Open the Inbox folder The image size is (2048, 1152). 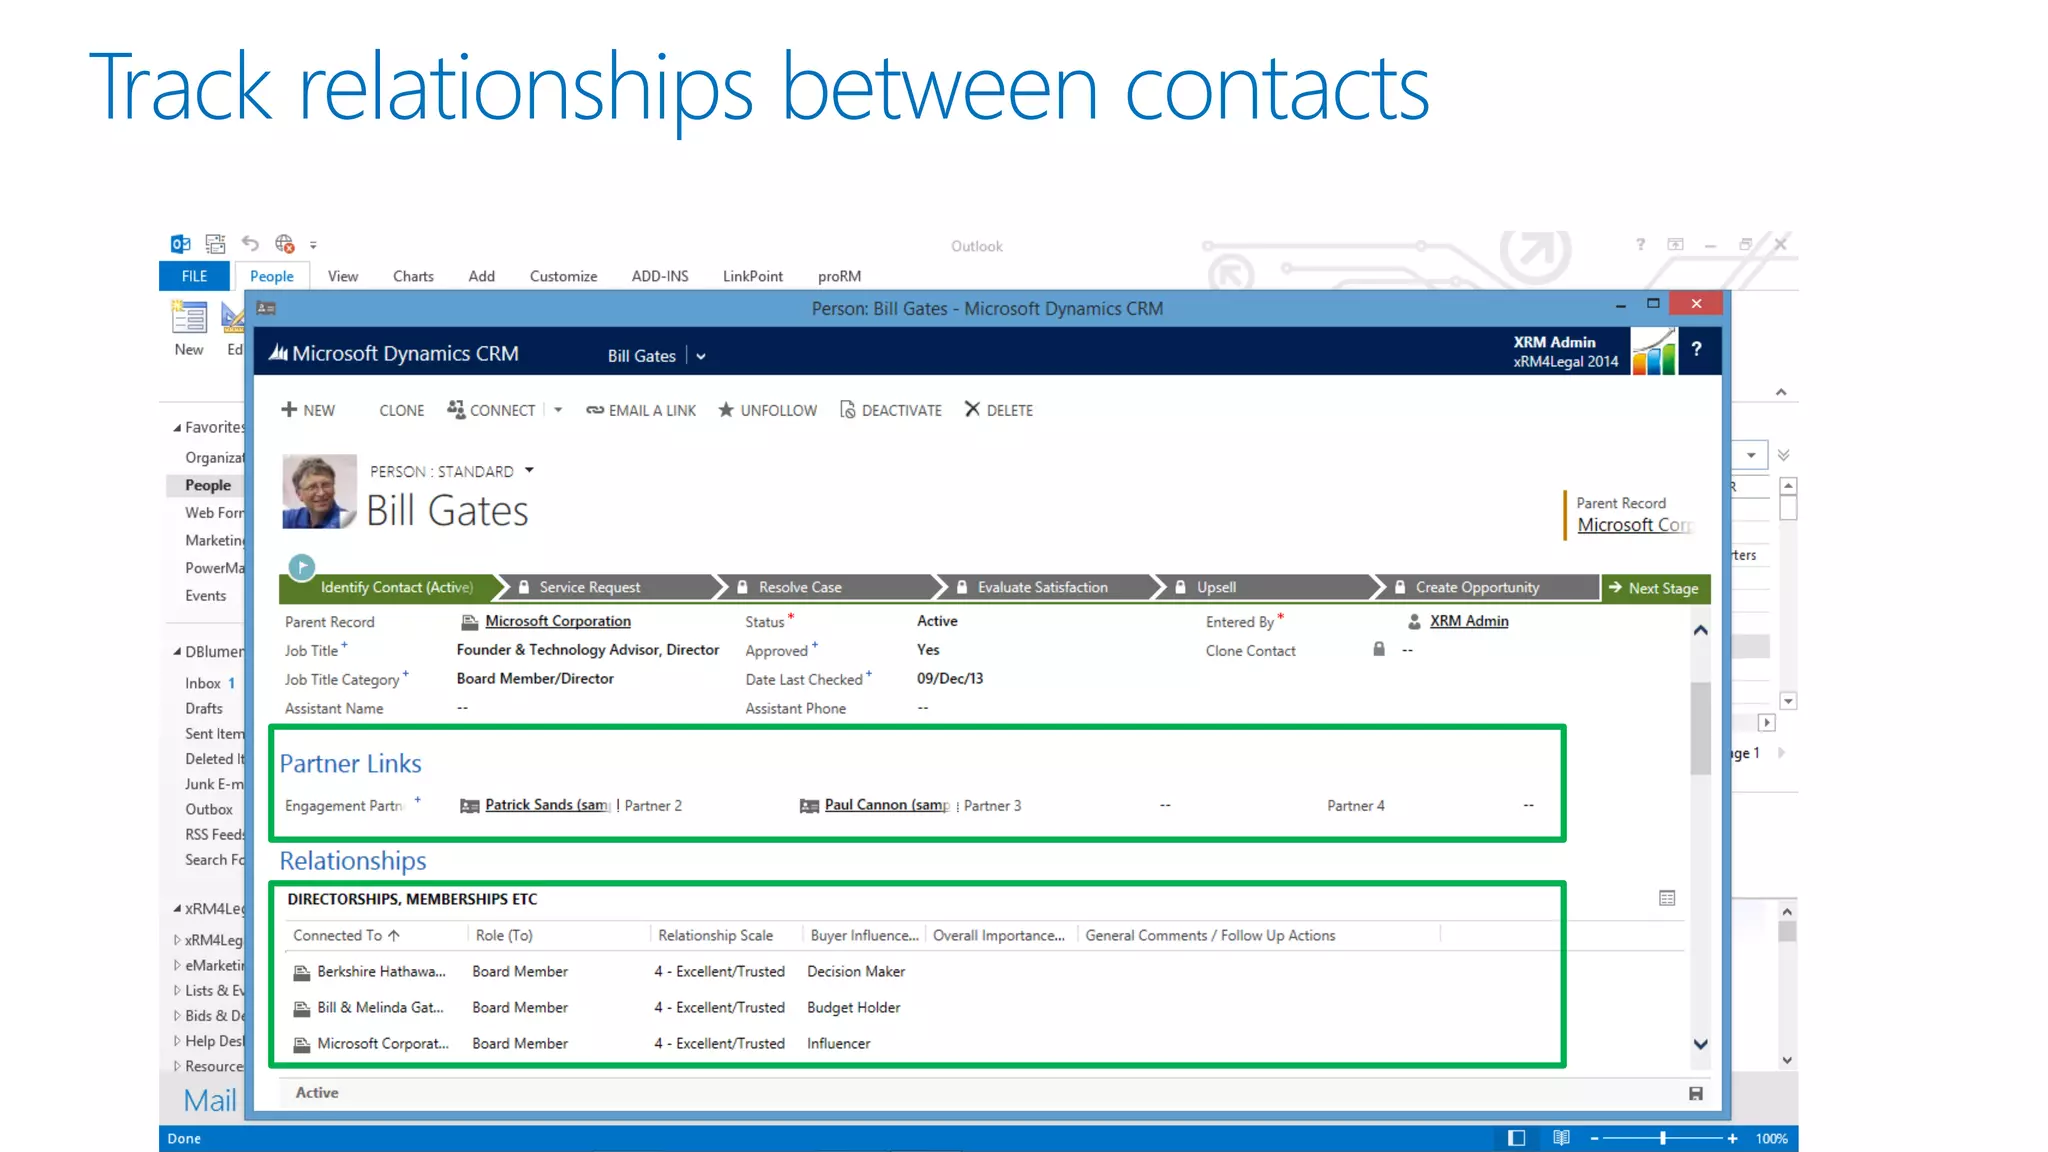point(202,683)
